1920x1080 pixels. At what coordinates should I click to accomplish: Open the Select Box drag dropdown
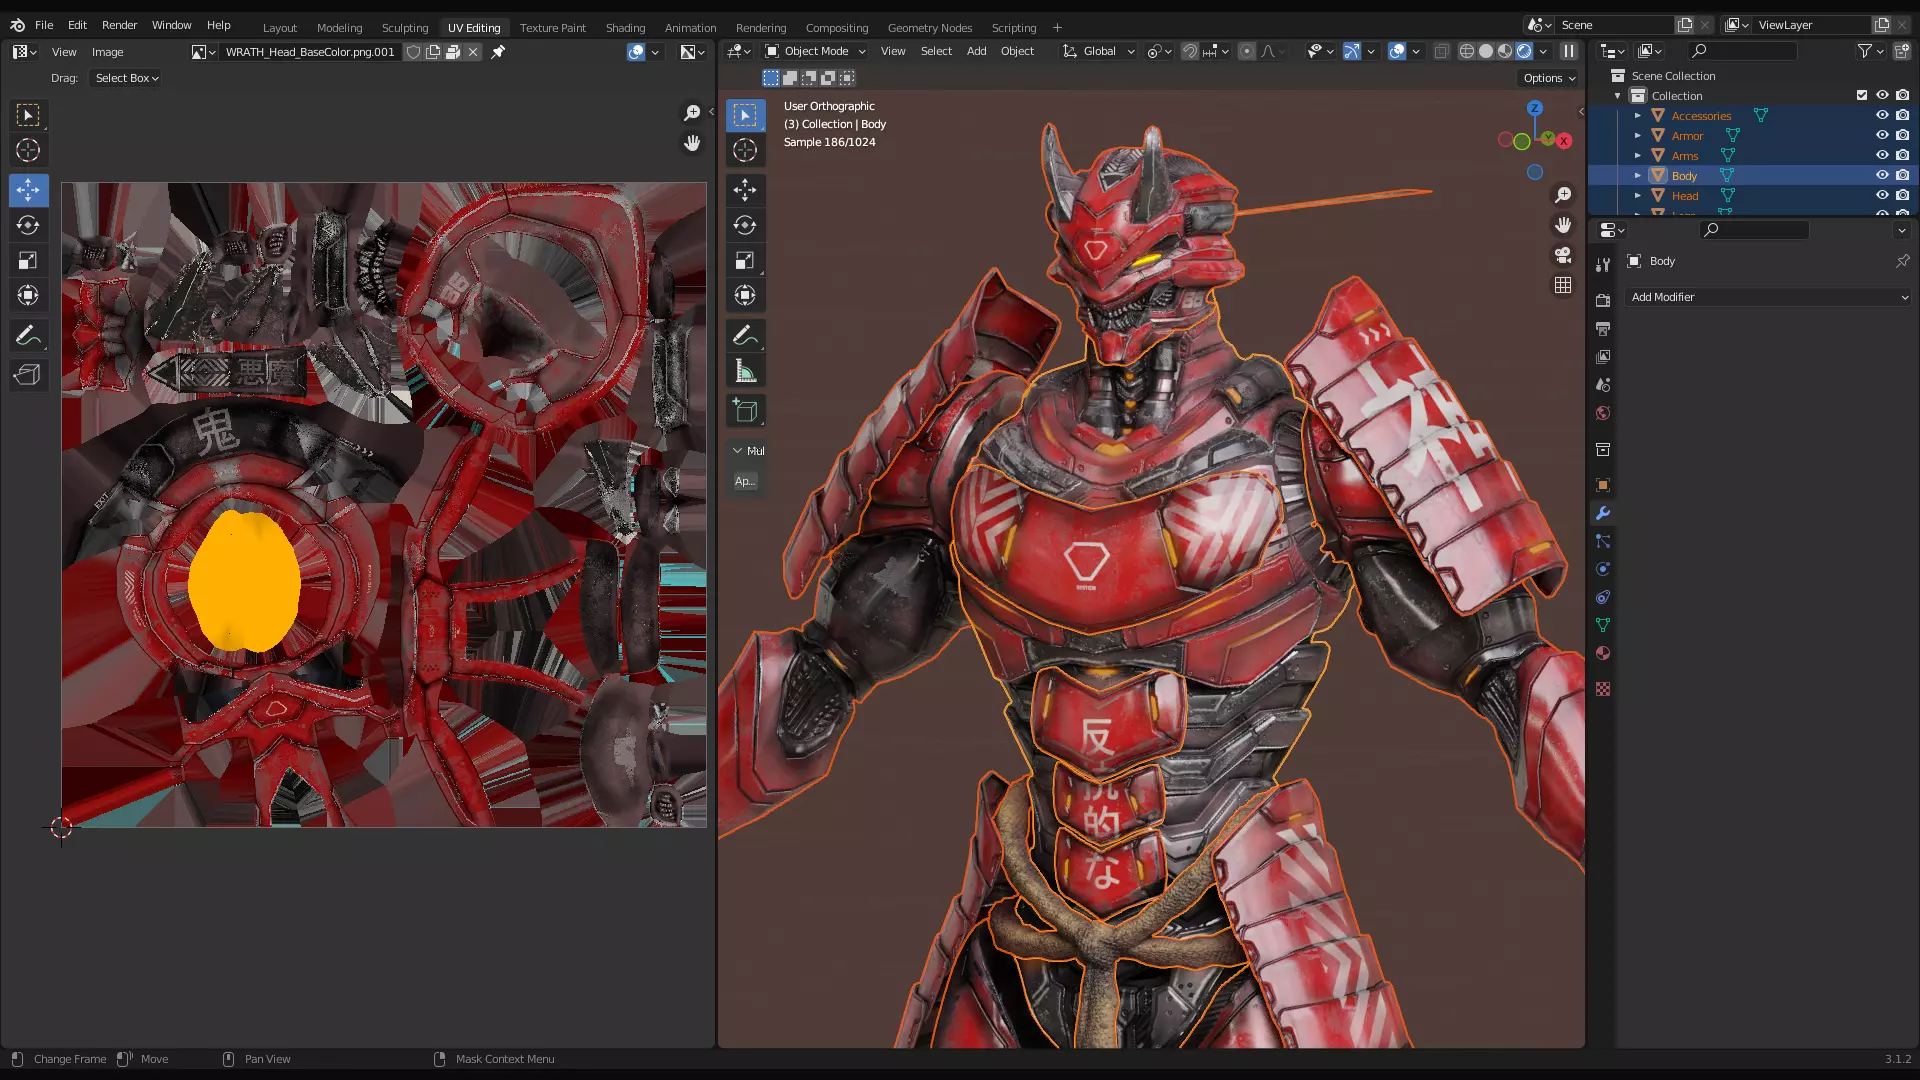click(x=127, y=78)
